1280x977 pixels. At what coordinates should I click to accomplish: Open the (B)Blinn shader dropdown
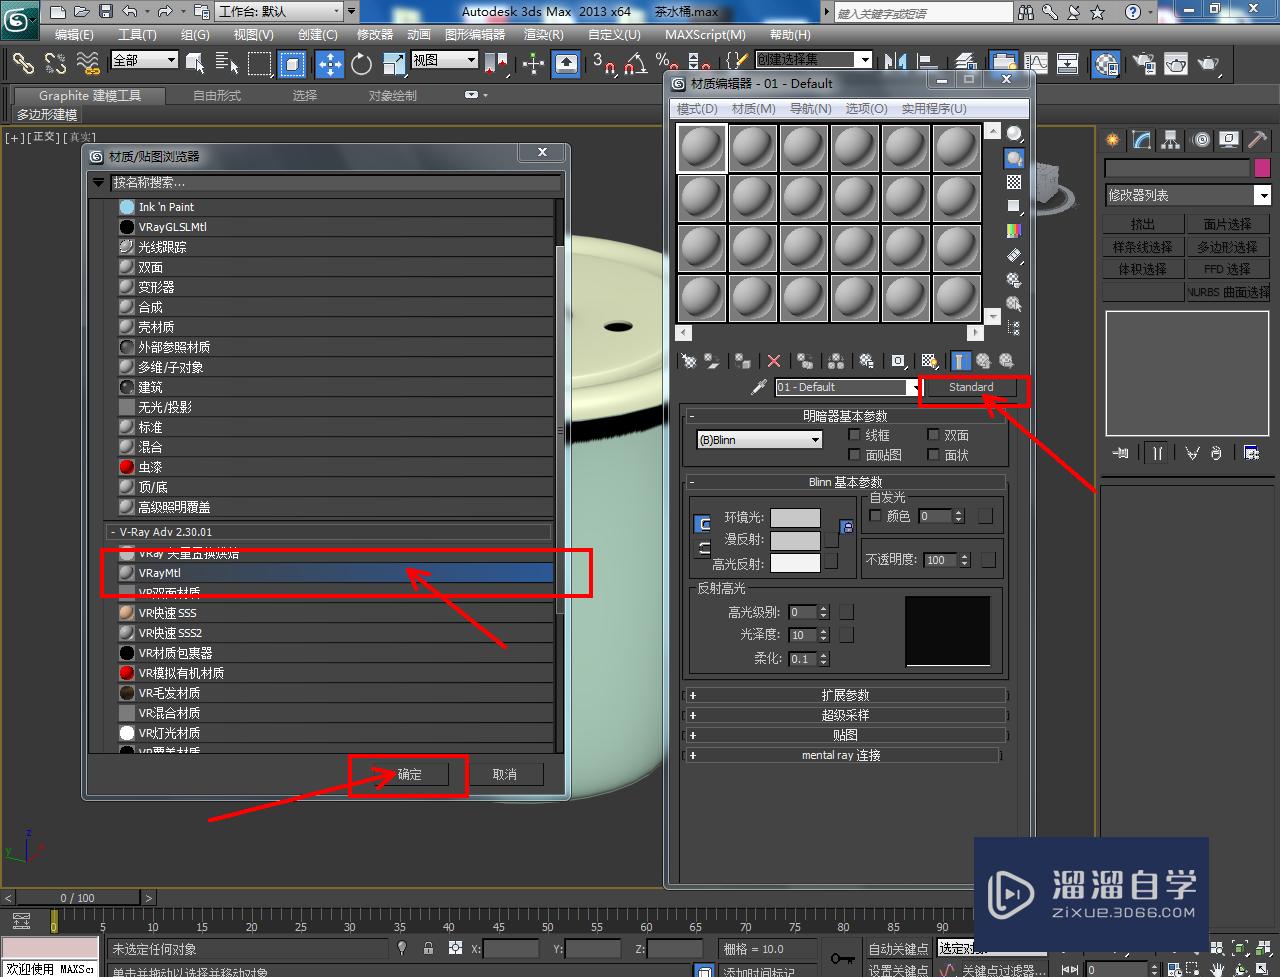759,440
